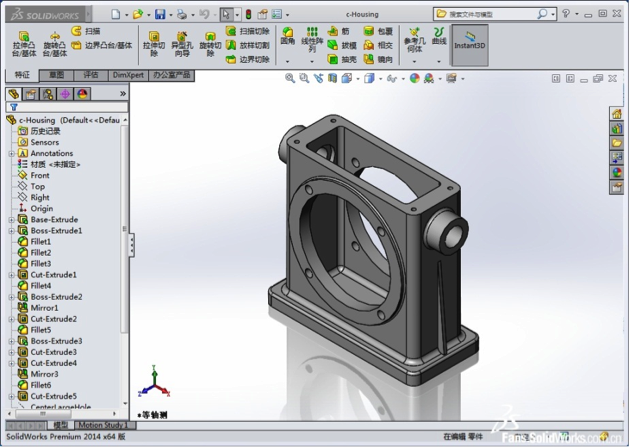629x447 pixels.
Task: Click the Edit Appearance color ball icon
Action: [x=415, y=78]
